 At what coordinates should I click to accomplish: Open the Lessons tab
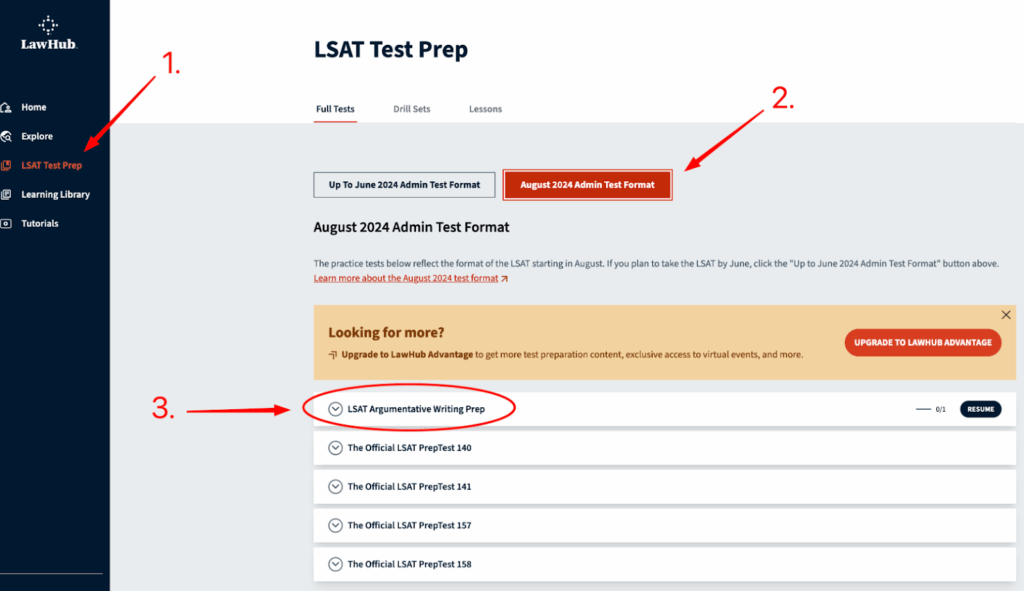485,109
